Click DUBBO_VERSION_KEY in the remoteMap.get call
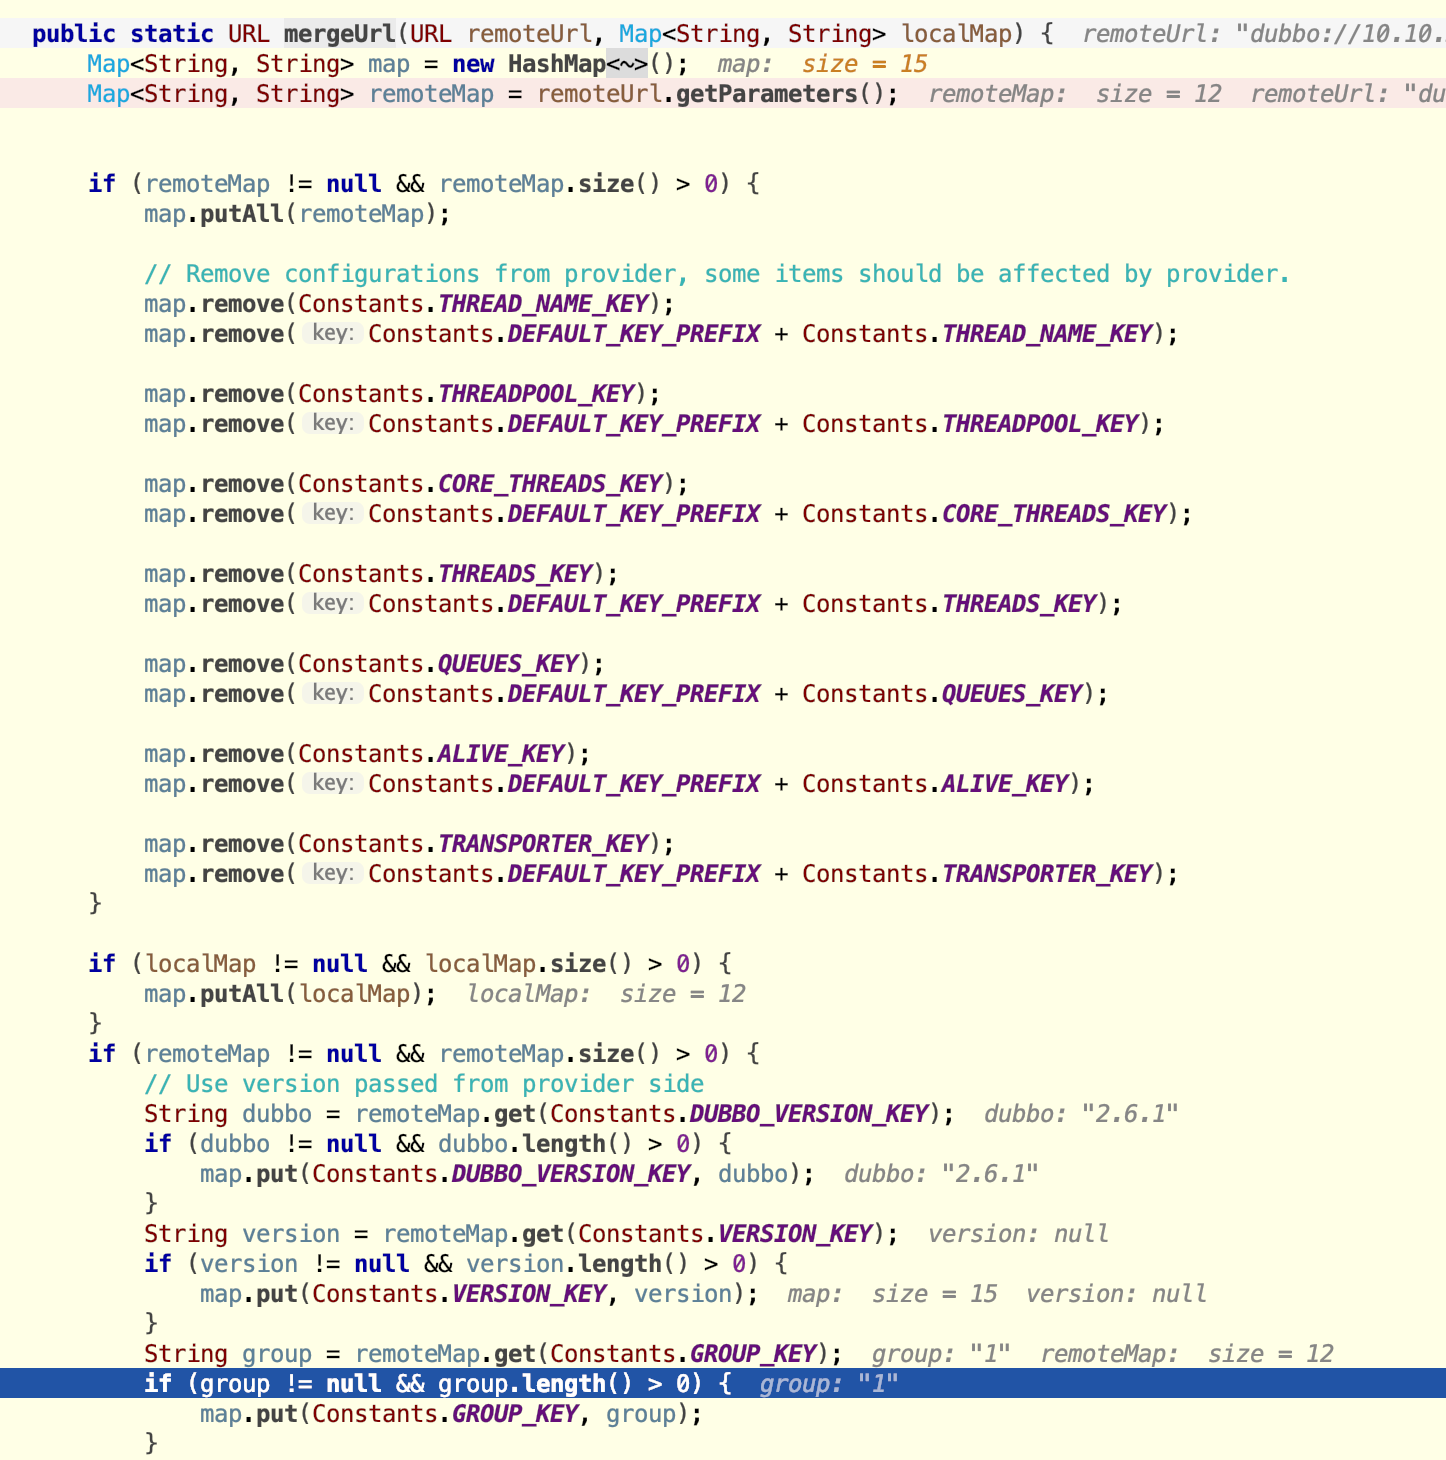The image size is (1446, 1460). coord(809,1114)
